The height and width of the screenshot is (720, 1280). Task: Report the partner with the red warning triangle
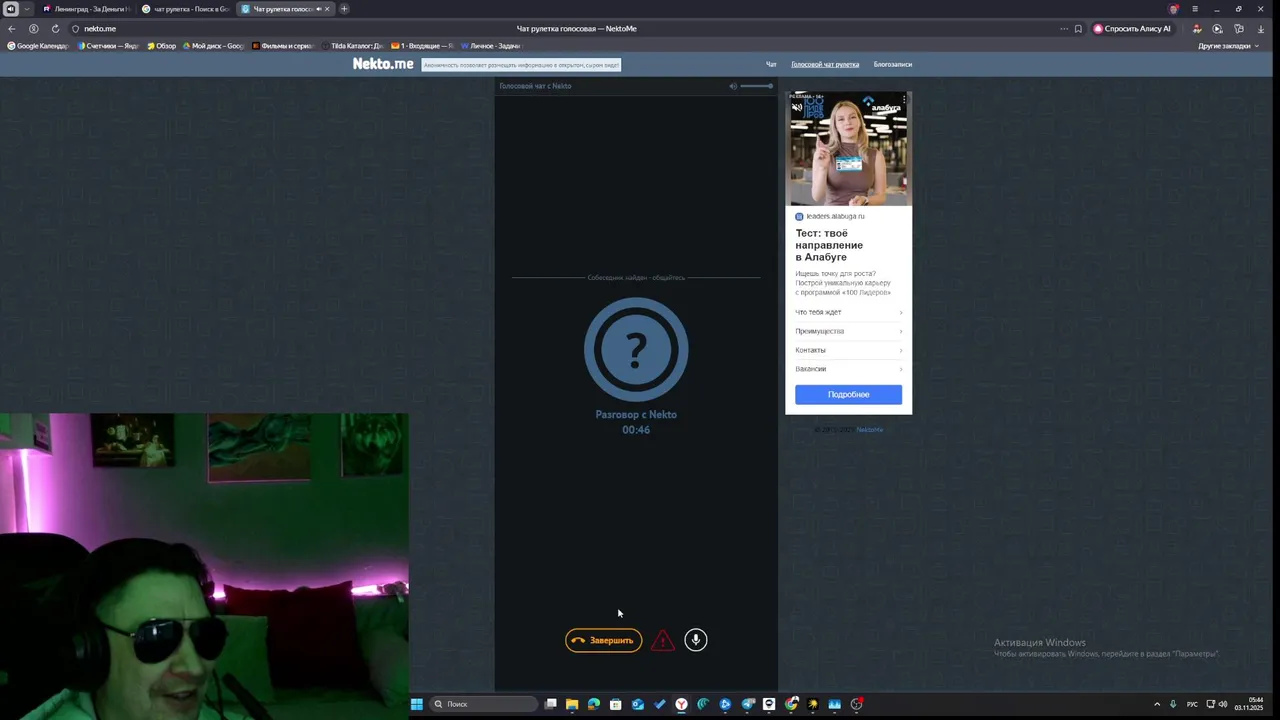coord(663,641)
